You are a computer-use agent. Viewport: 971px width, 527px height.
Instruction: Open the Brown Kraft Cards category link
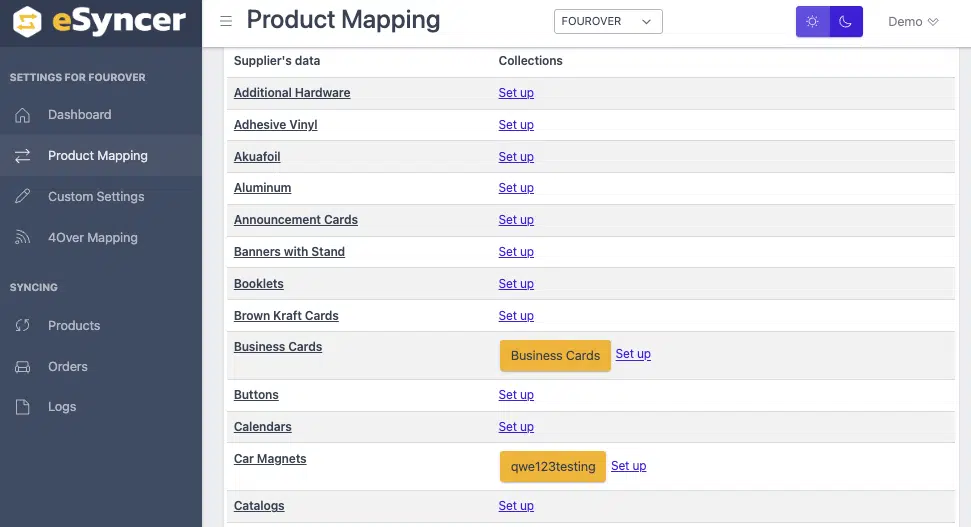click(286, 316)
